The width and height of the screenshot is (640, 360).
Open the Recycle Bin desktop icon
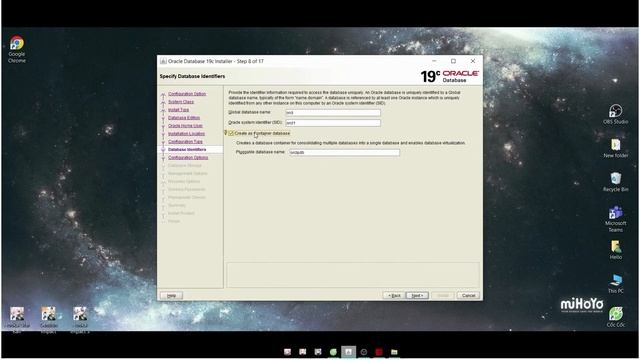616,182
